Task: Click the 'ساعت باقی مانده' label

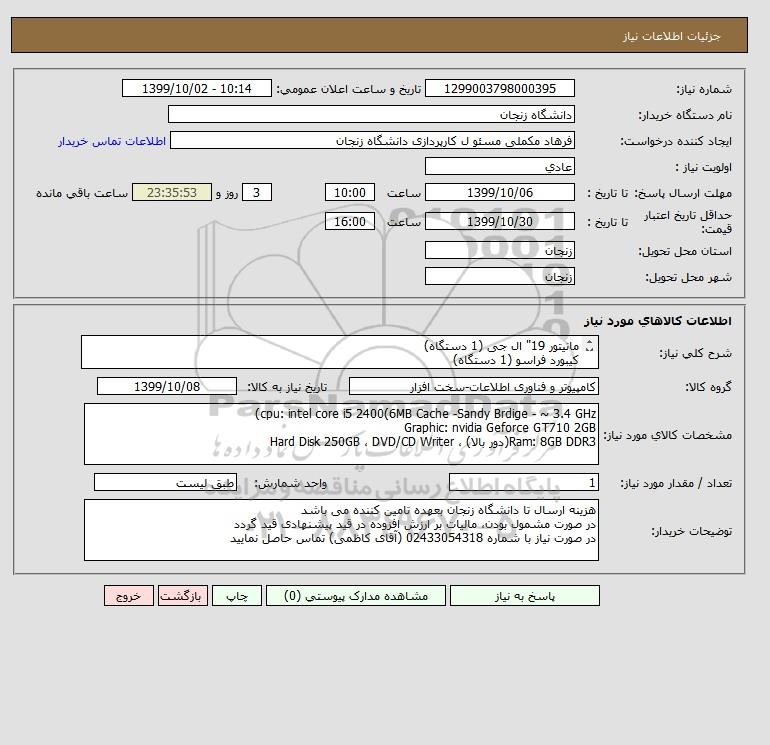Action: [x=82, y=193]
